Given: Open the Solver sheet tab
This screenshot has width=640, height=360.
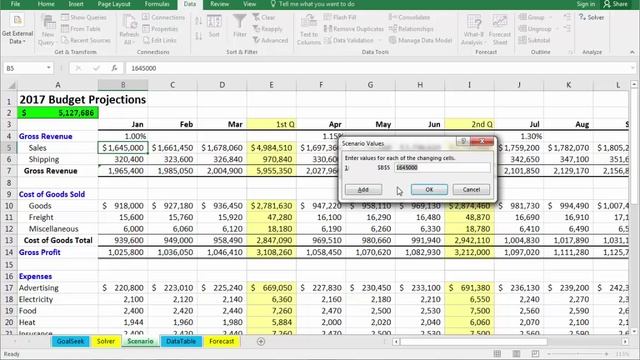Looking at the screenshot, I should (106, 341).
